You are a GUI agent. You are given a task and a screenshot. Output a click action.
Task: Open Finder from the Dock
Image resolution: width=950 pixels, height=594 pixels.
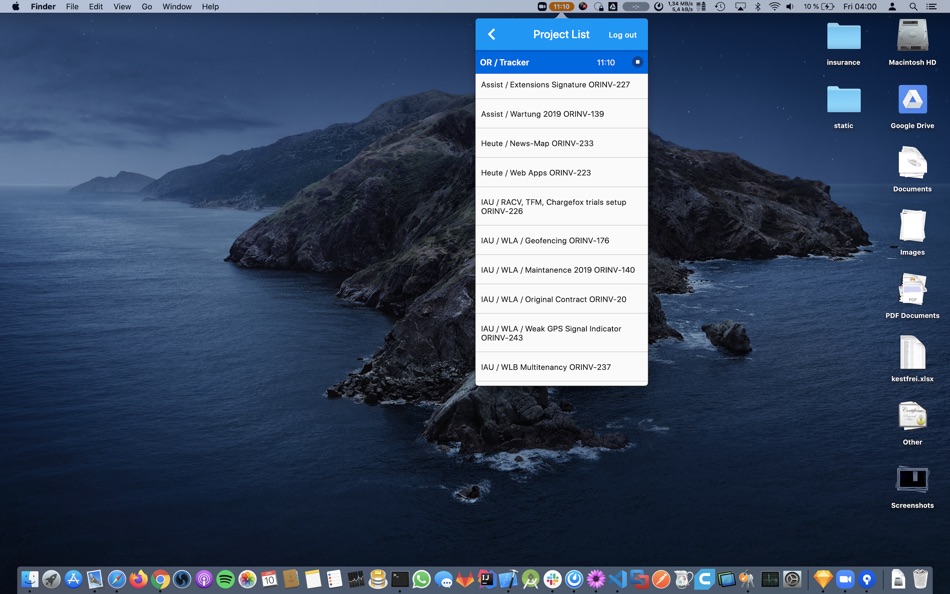pyautogui.click(x=30, y=579)
